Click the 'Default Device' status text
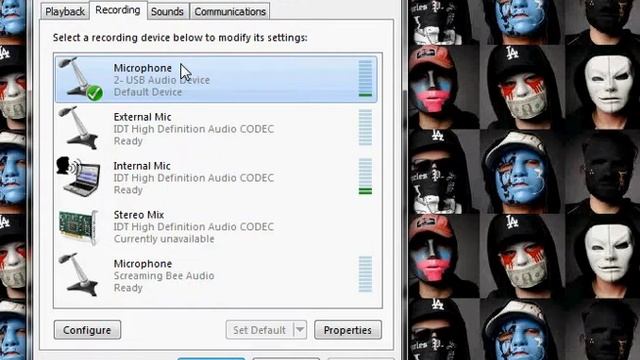 tap(148, 92)
